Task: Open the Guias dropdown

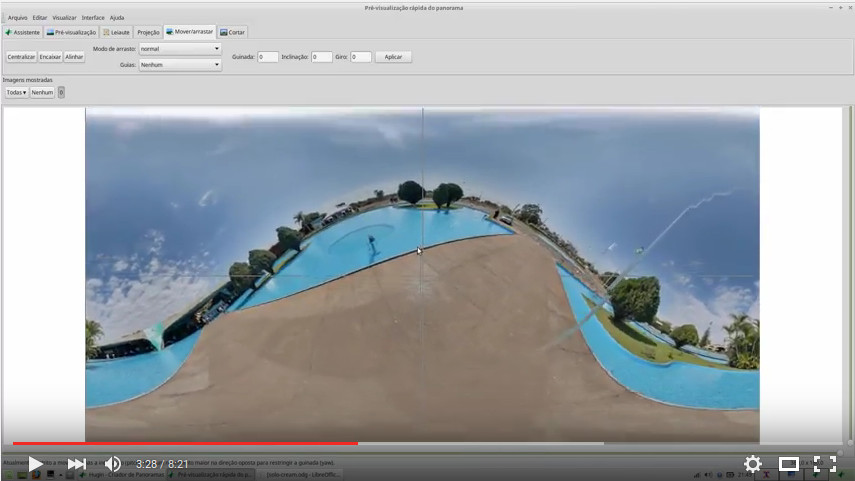Action: click(180, 64)
